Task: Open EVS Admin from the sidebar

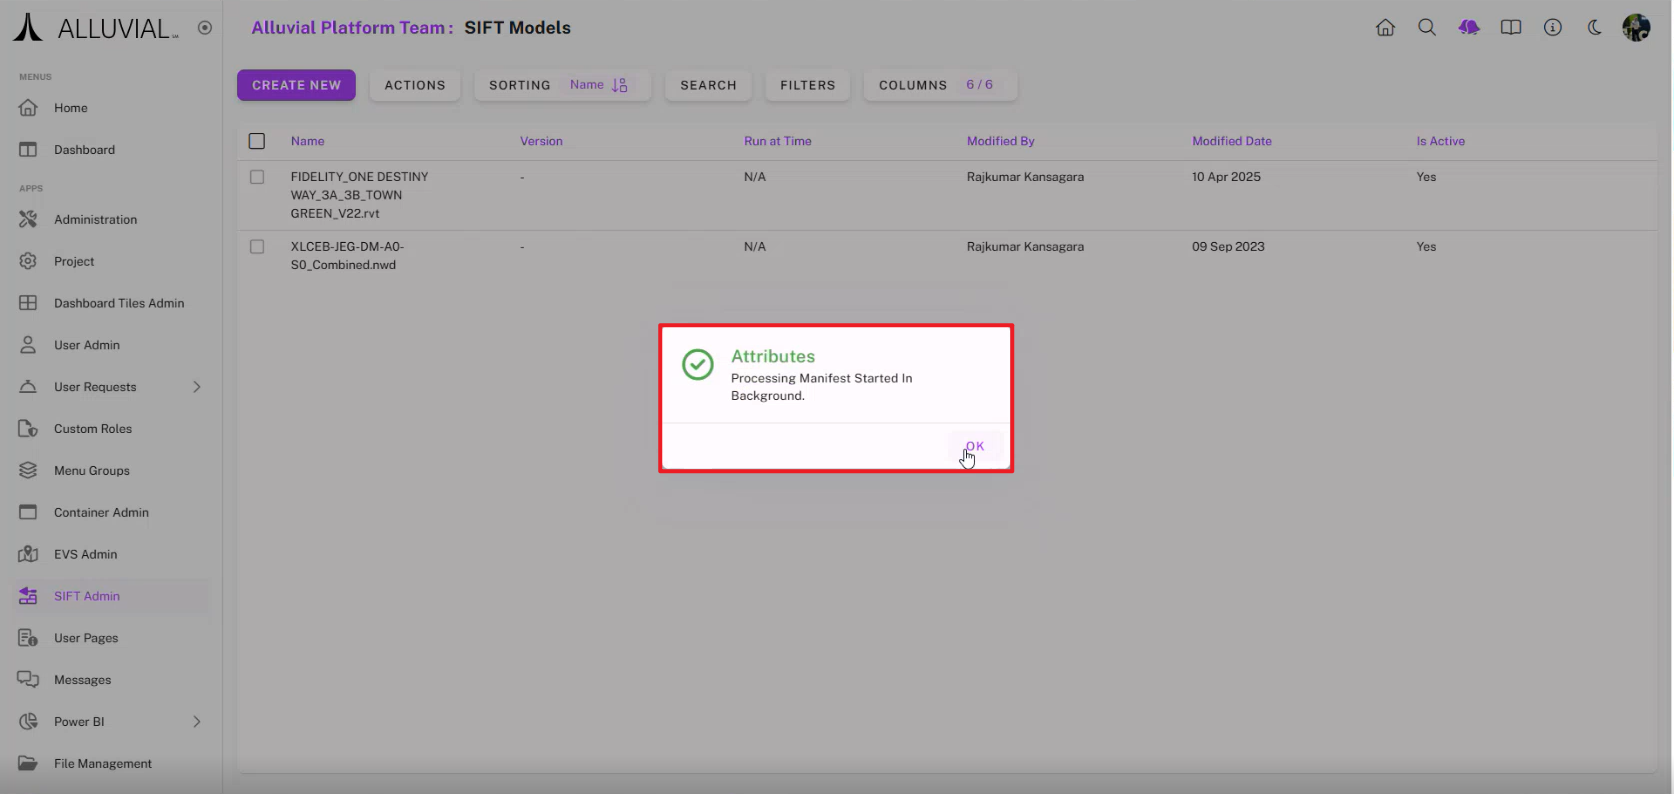Action: click(x=85, y=554)
